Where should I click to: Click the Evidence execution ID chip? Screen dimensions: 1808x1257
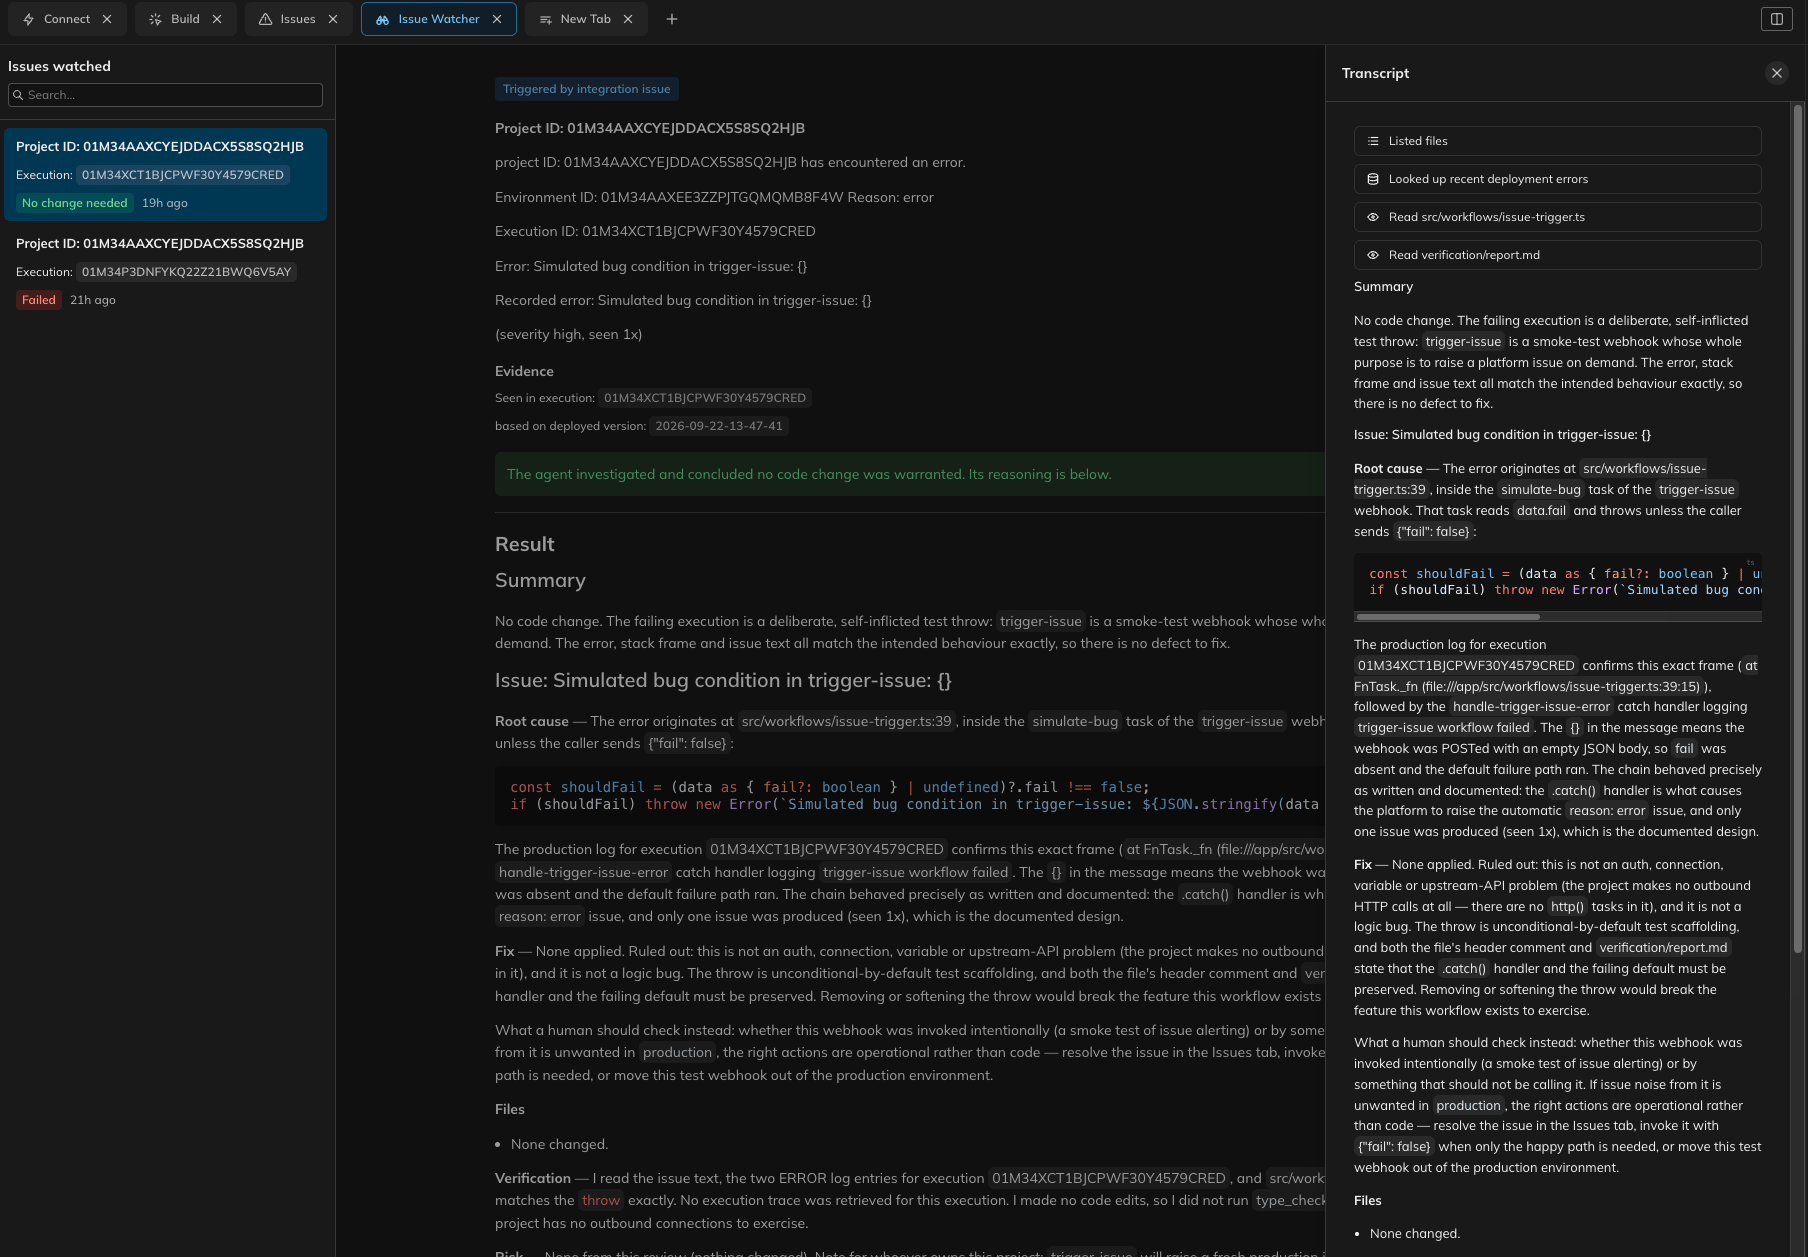click(x=705, y=398)
